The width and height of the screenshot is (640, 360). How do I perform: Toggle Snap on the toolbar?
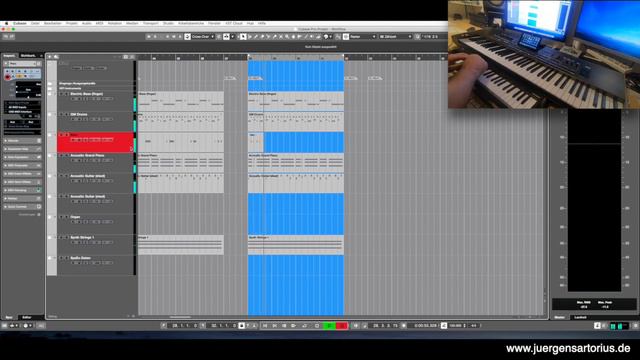[346, 37]
